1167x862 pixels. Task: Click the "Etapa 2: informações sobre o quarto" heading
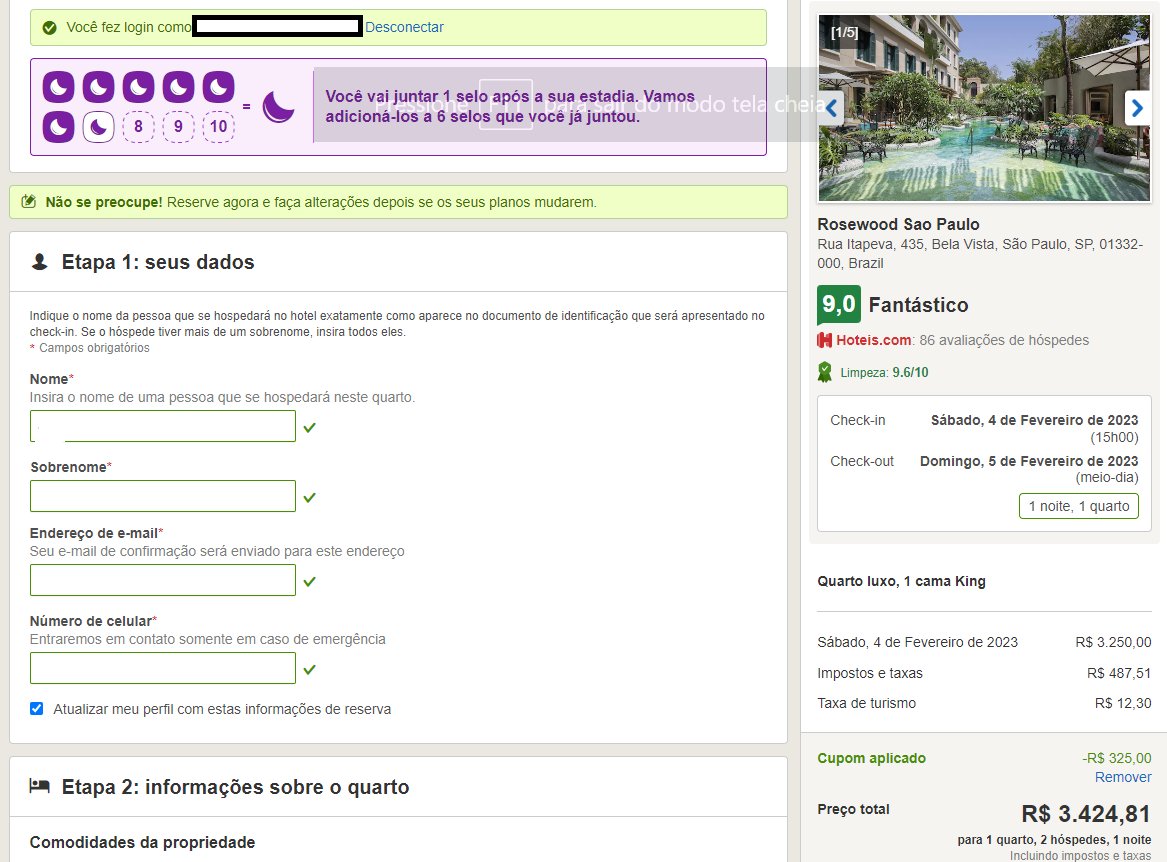coord(235,787)
